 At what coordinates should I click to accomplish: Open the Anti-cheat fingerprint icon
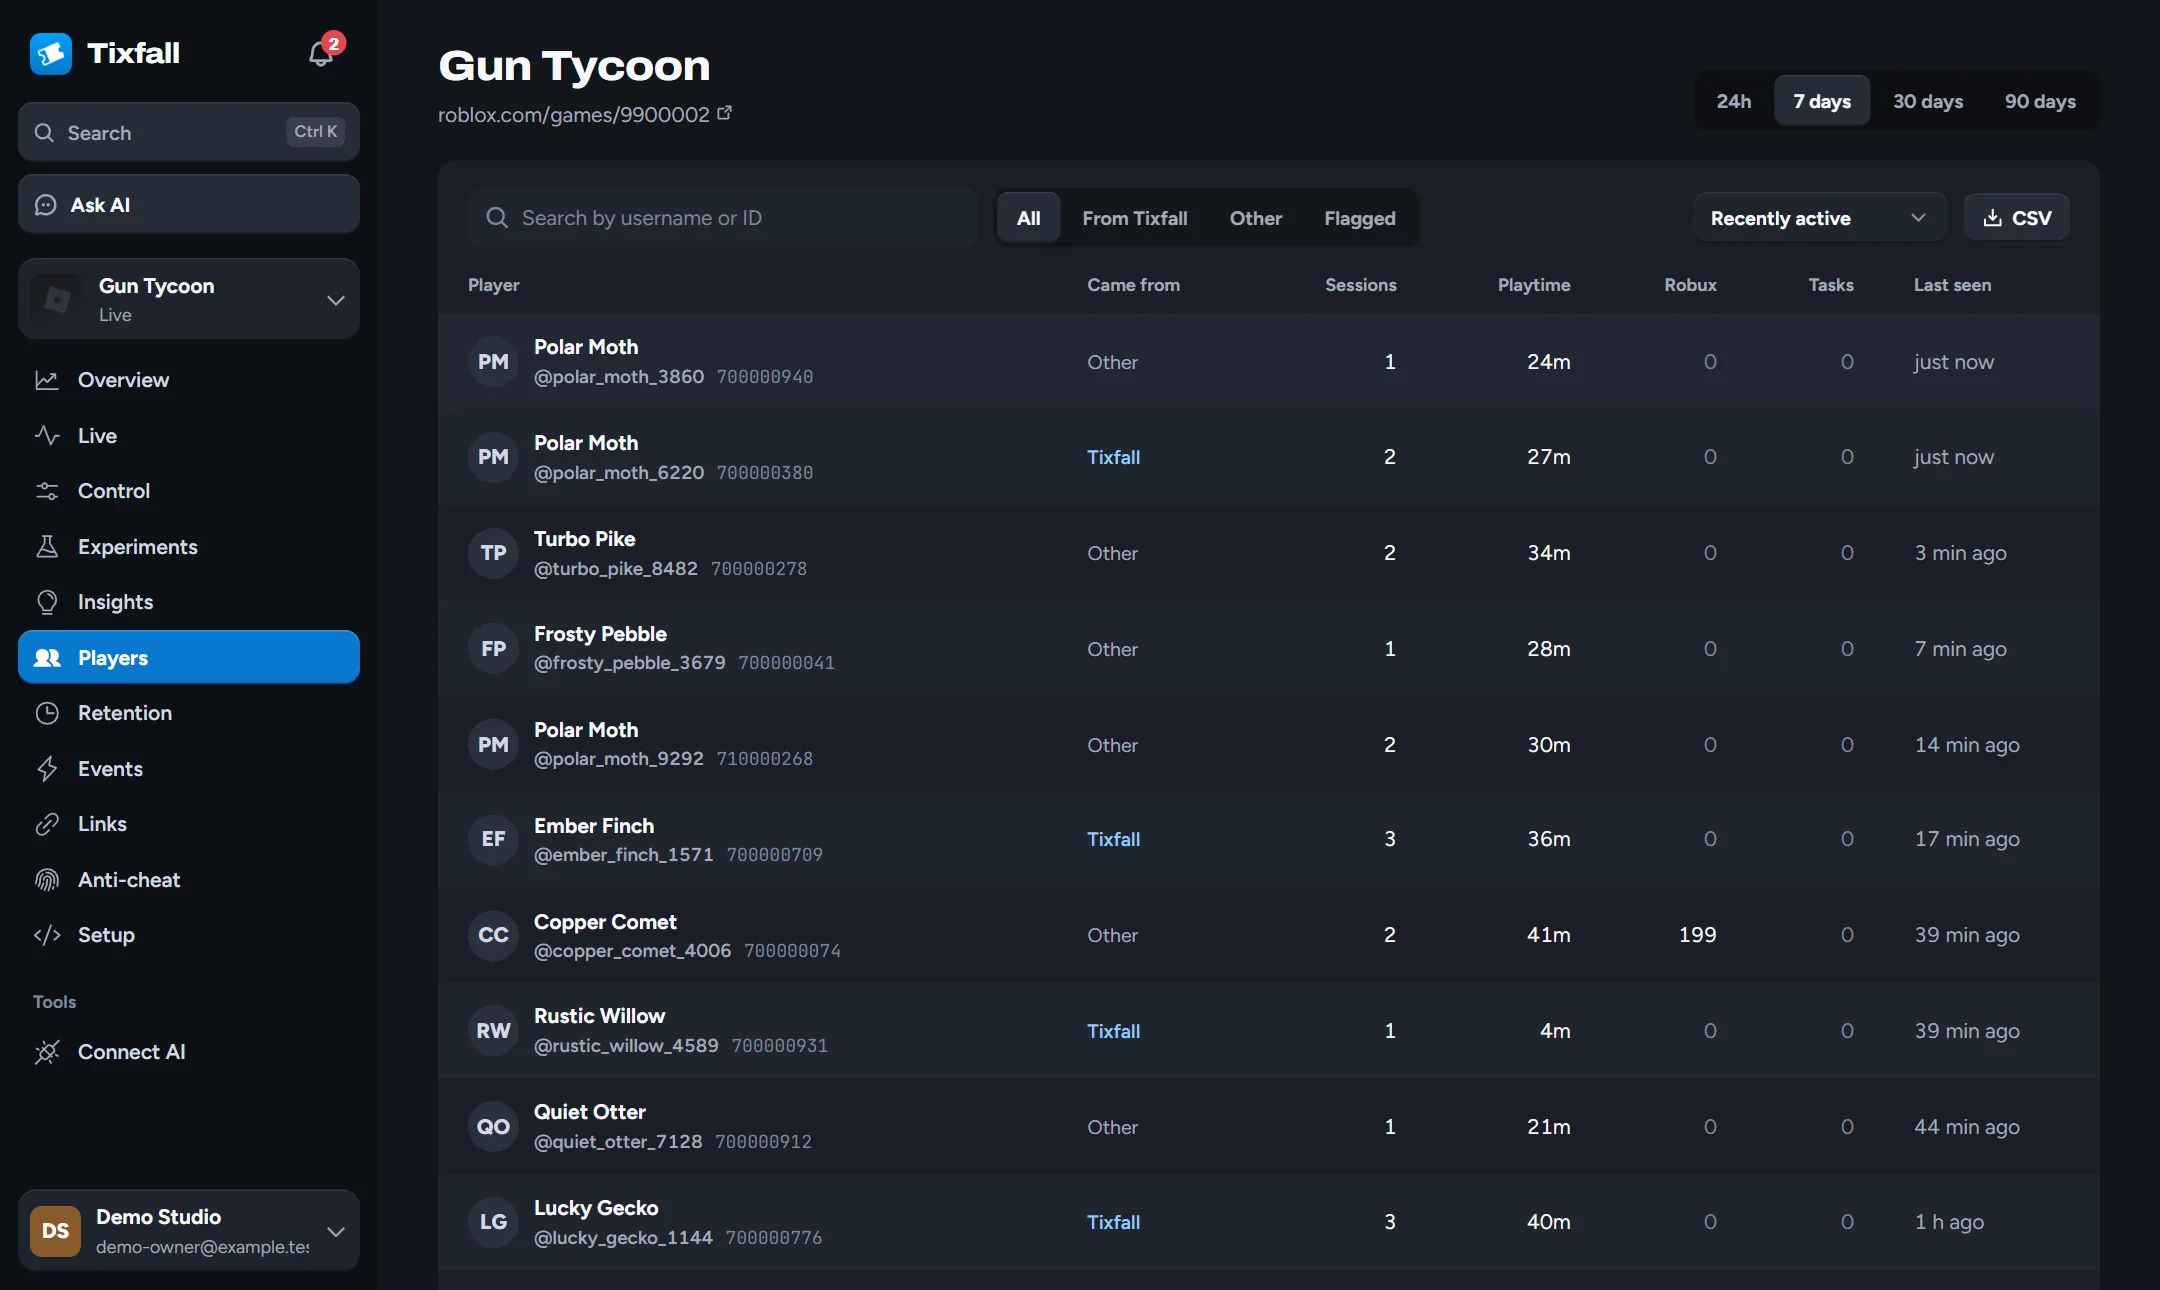pos(47,880)
